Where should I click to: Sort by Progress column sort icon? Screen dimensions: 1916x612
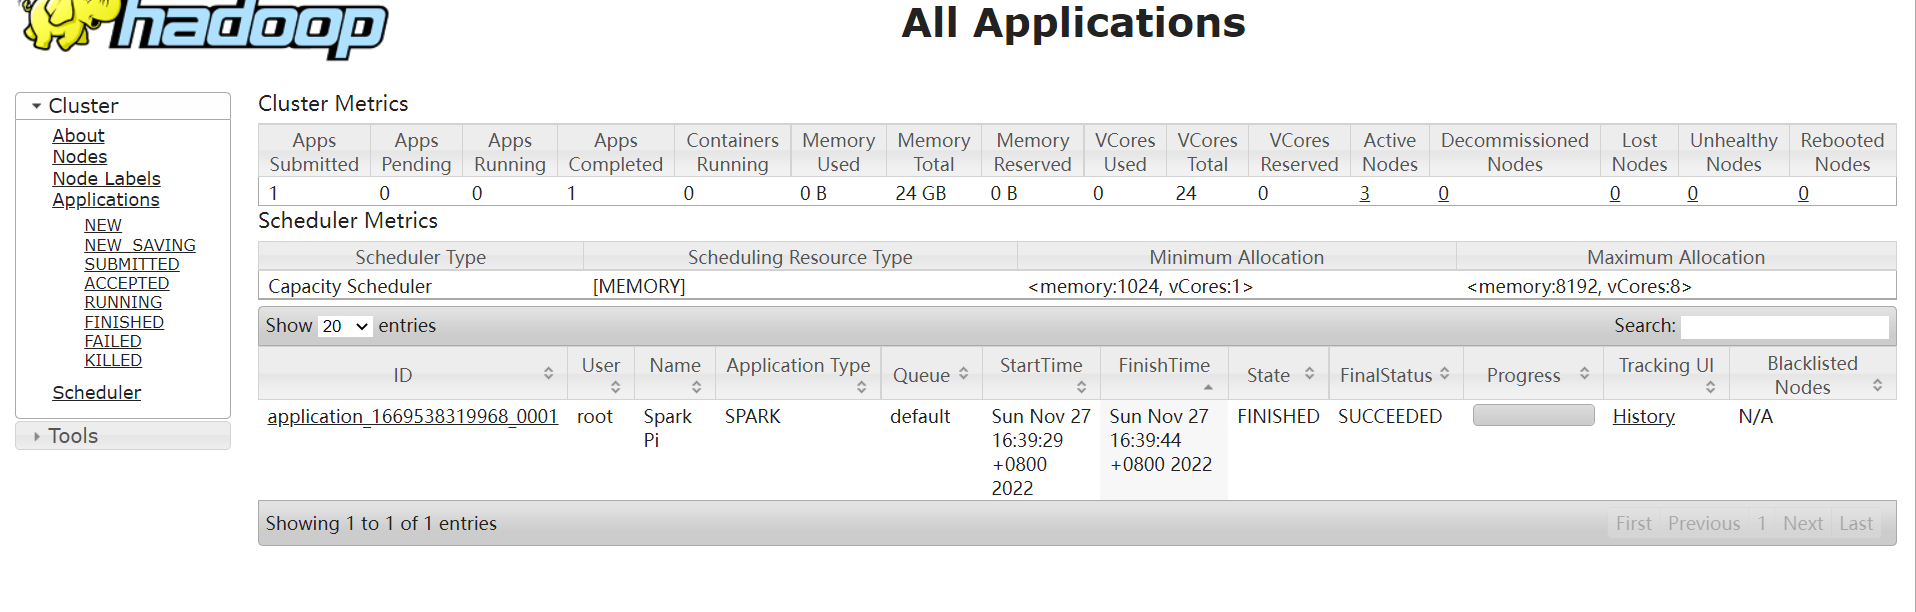click(1584, 374)
